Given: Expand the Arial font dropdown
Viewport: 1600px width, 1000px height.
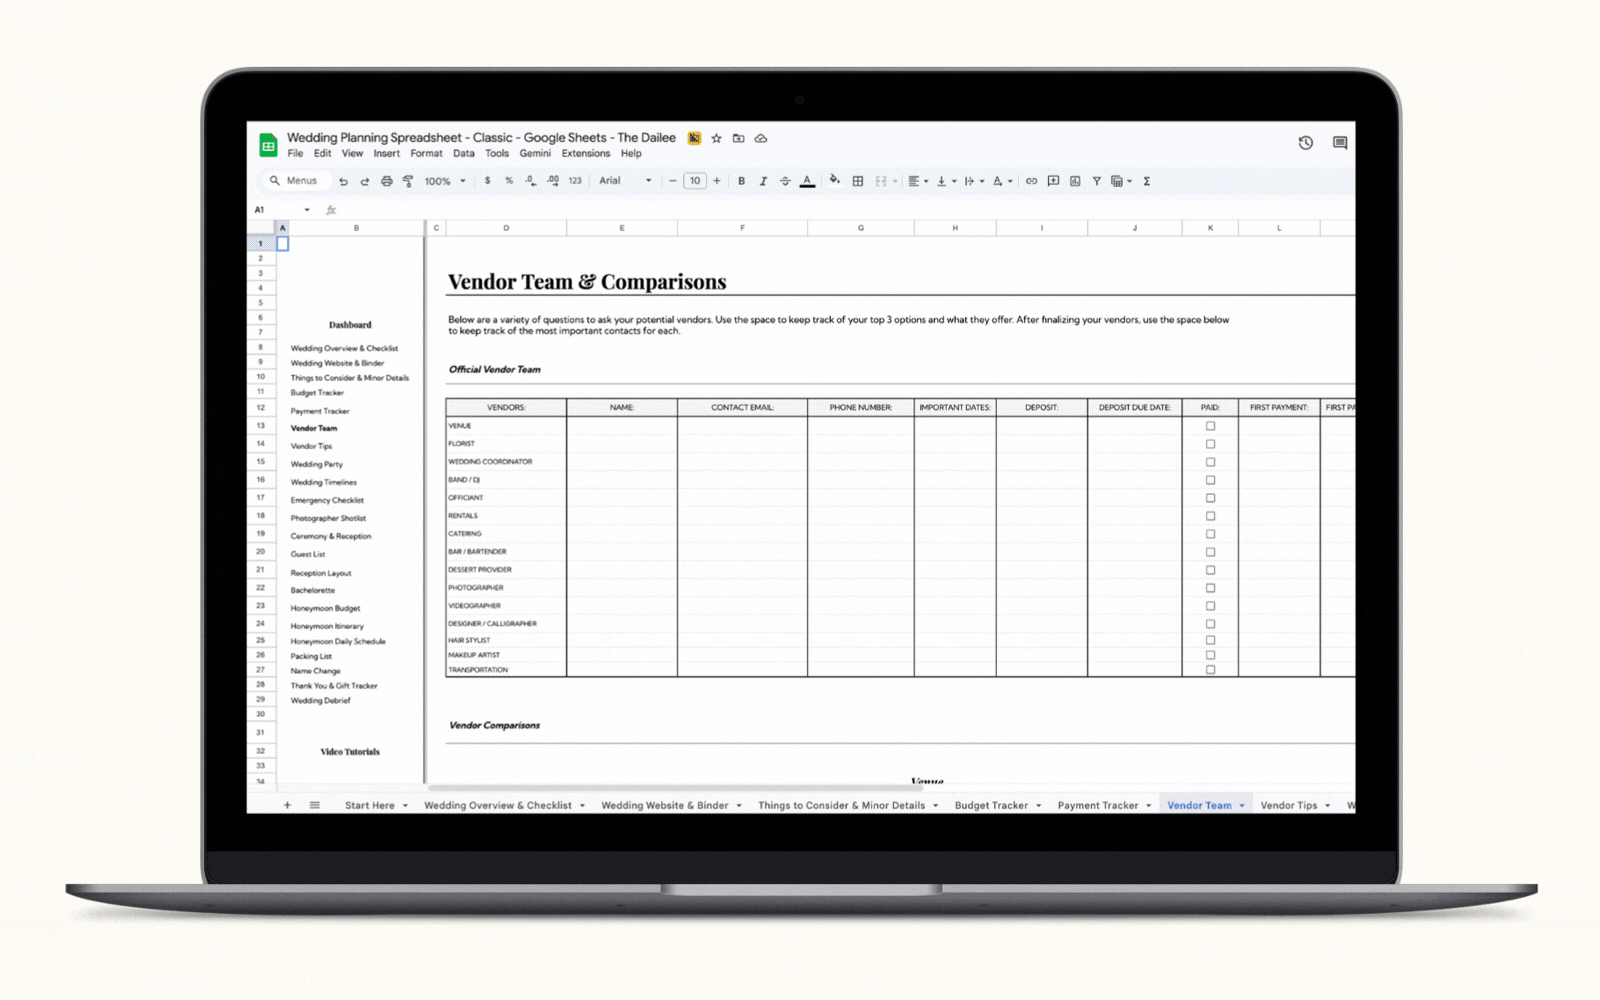Looking at the screenshot, I should coord(626,181).
